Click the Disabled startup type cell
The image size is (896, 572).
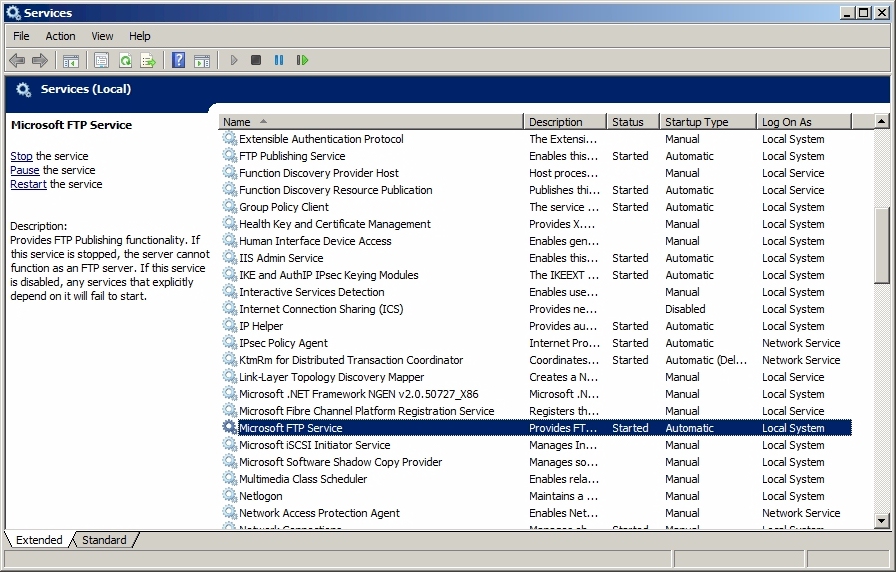(x=685, y=309)
